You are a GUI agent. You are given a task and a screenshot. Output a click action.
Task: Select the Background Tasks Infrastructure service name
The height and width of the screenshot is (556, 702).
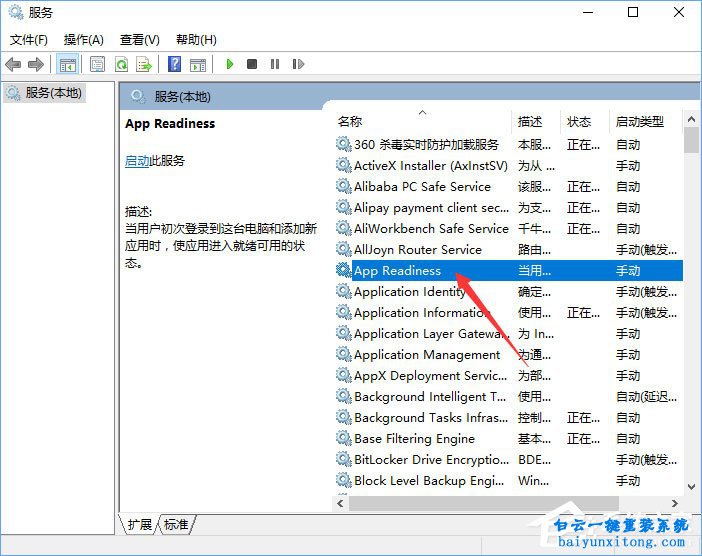point(431,418)
